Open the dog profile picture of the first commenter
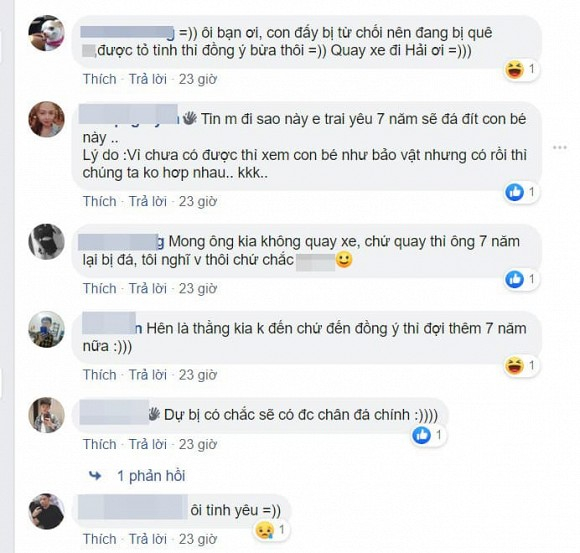Screen dimensions: 580x553 pyautogui.click(x=47, y=33)
